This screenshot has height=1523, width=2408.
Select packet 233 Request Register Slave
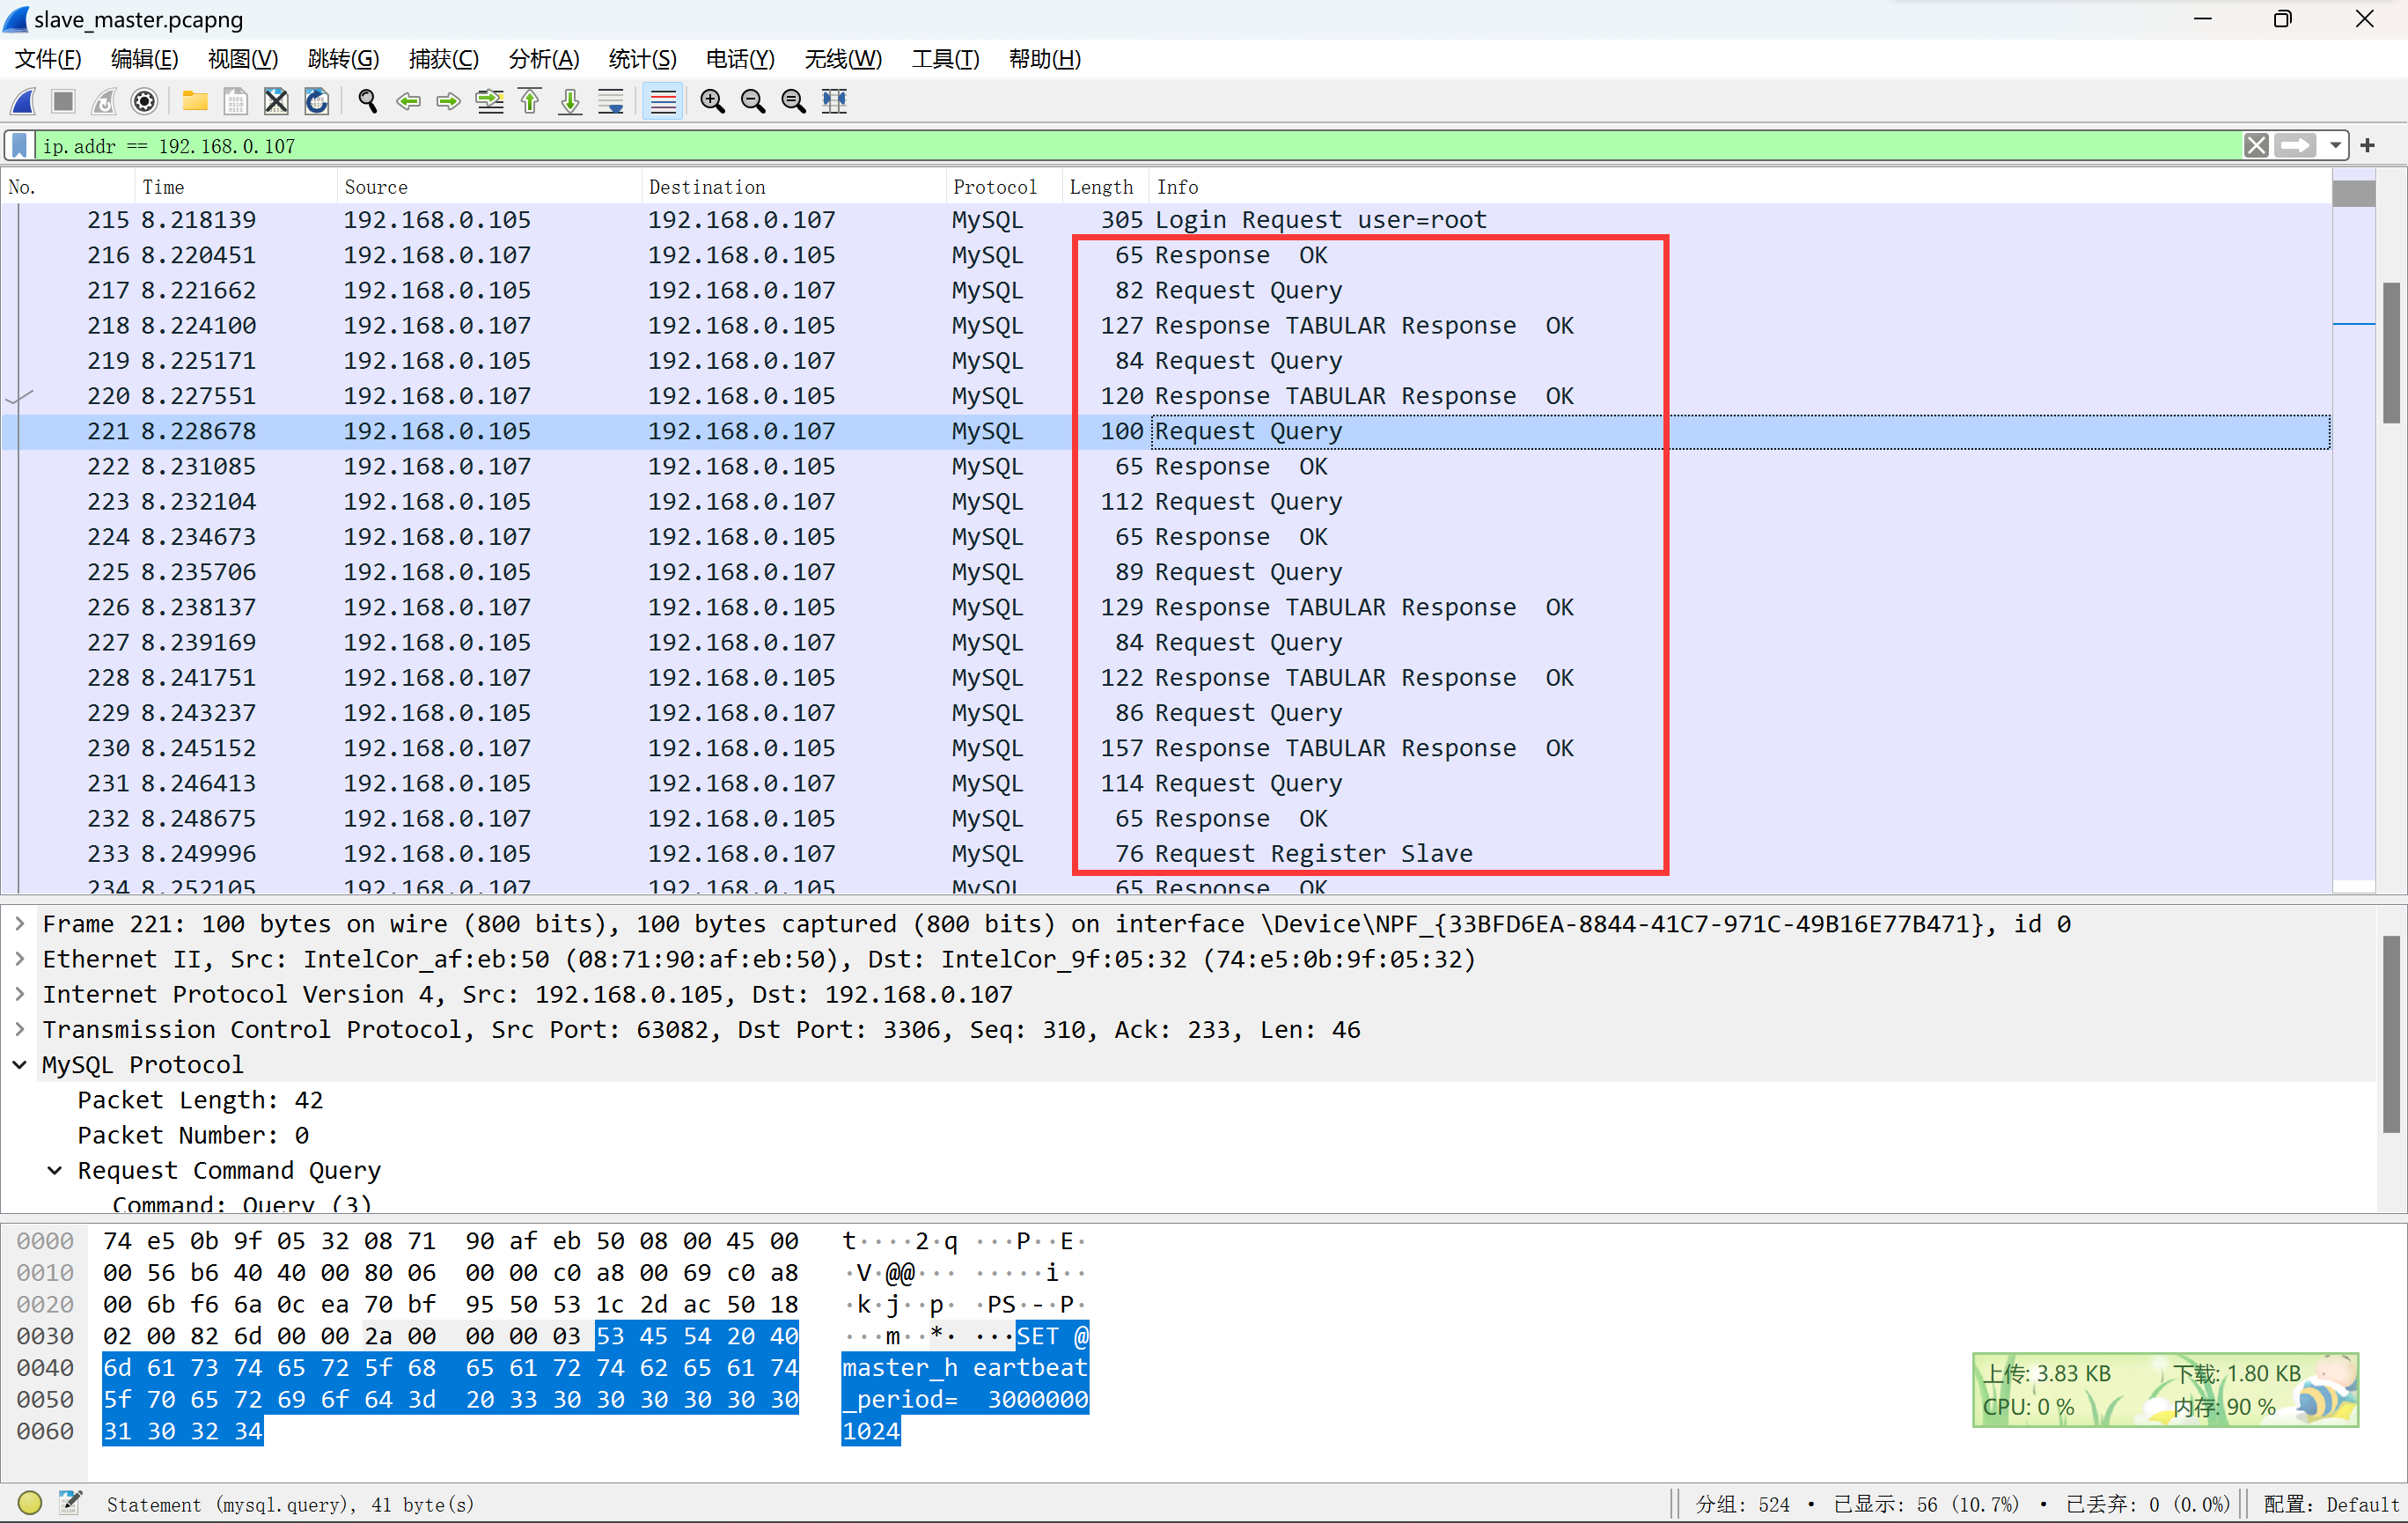tap(1166, 854)
